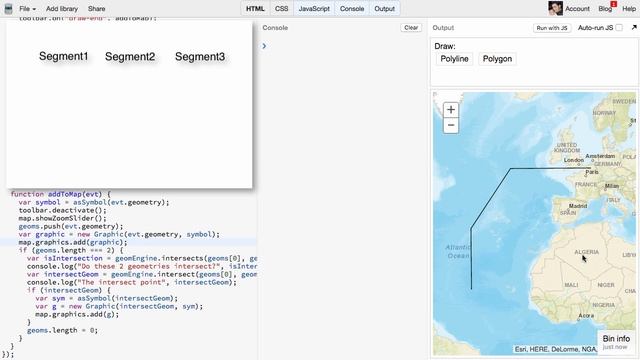Click the MALI label on the map

click(571, 285)
